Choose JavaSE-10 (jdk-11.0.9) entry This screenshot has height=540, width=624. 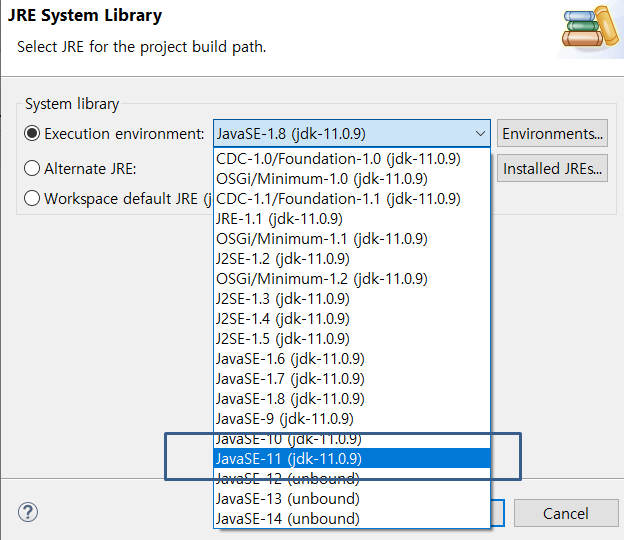[352, 439]
